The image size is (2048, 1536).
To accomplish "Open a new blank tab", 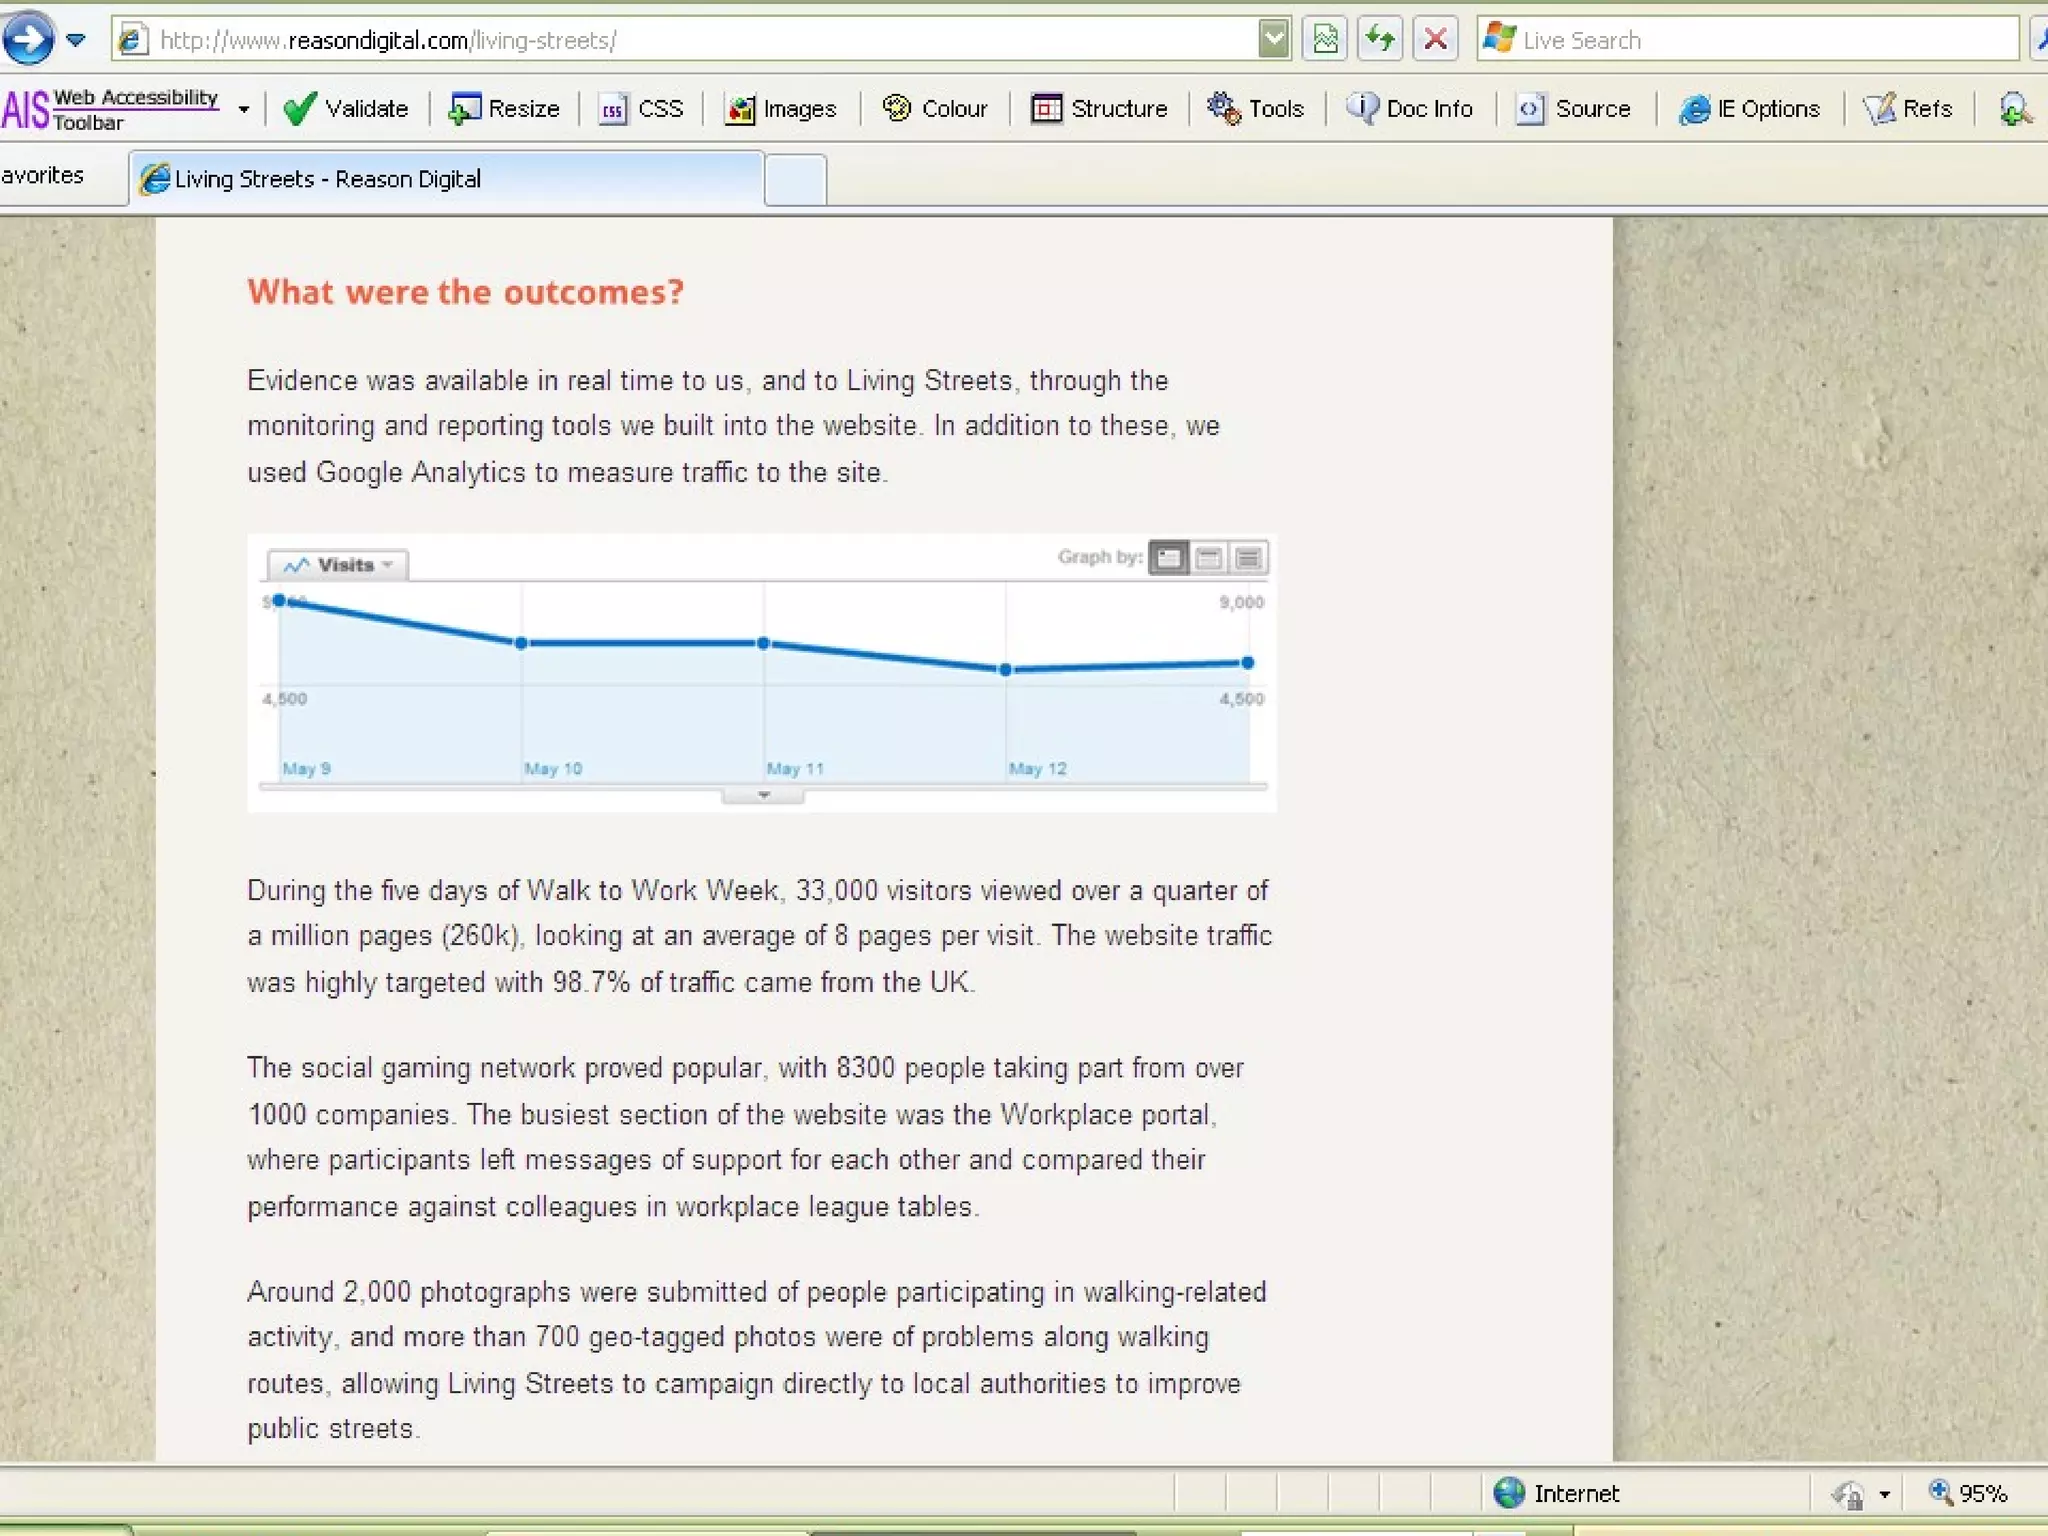I will [x=795, y=180].
